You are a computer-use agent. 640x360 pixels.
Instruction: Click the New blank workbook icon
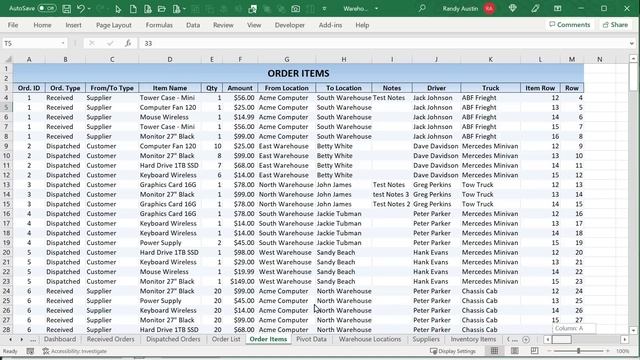[133, 9]
